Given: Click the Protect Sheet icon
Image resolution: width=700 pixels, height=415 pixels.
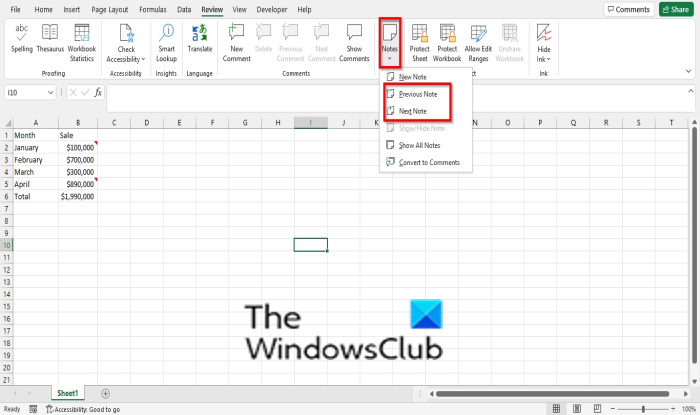Looking at the screenshot, I should [x=419, y=33].
